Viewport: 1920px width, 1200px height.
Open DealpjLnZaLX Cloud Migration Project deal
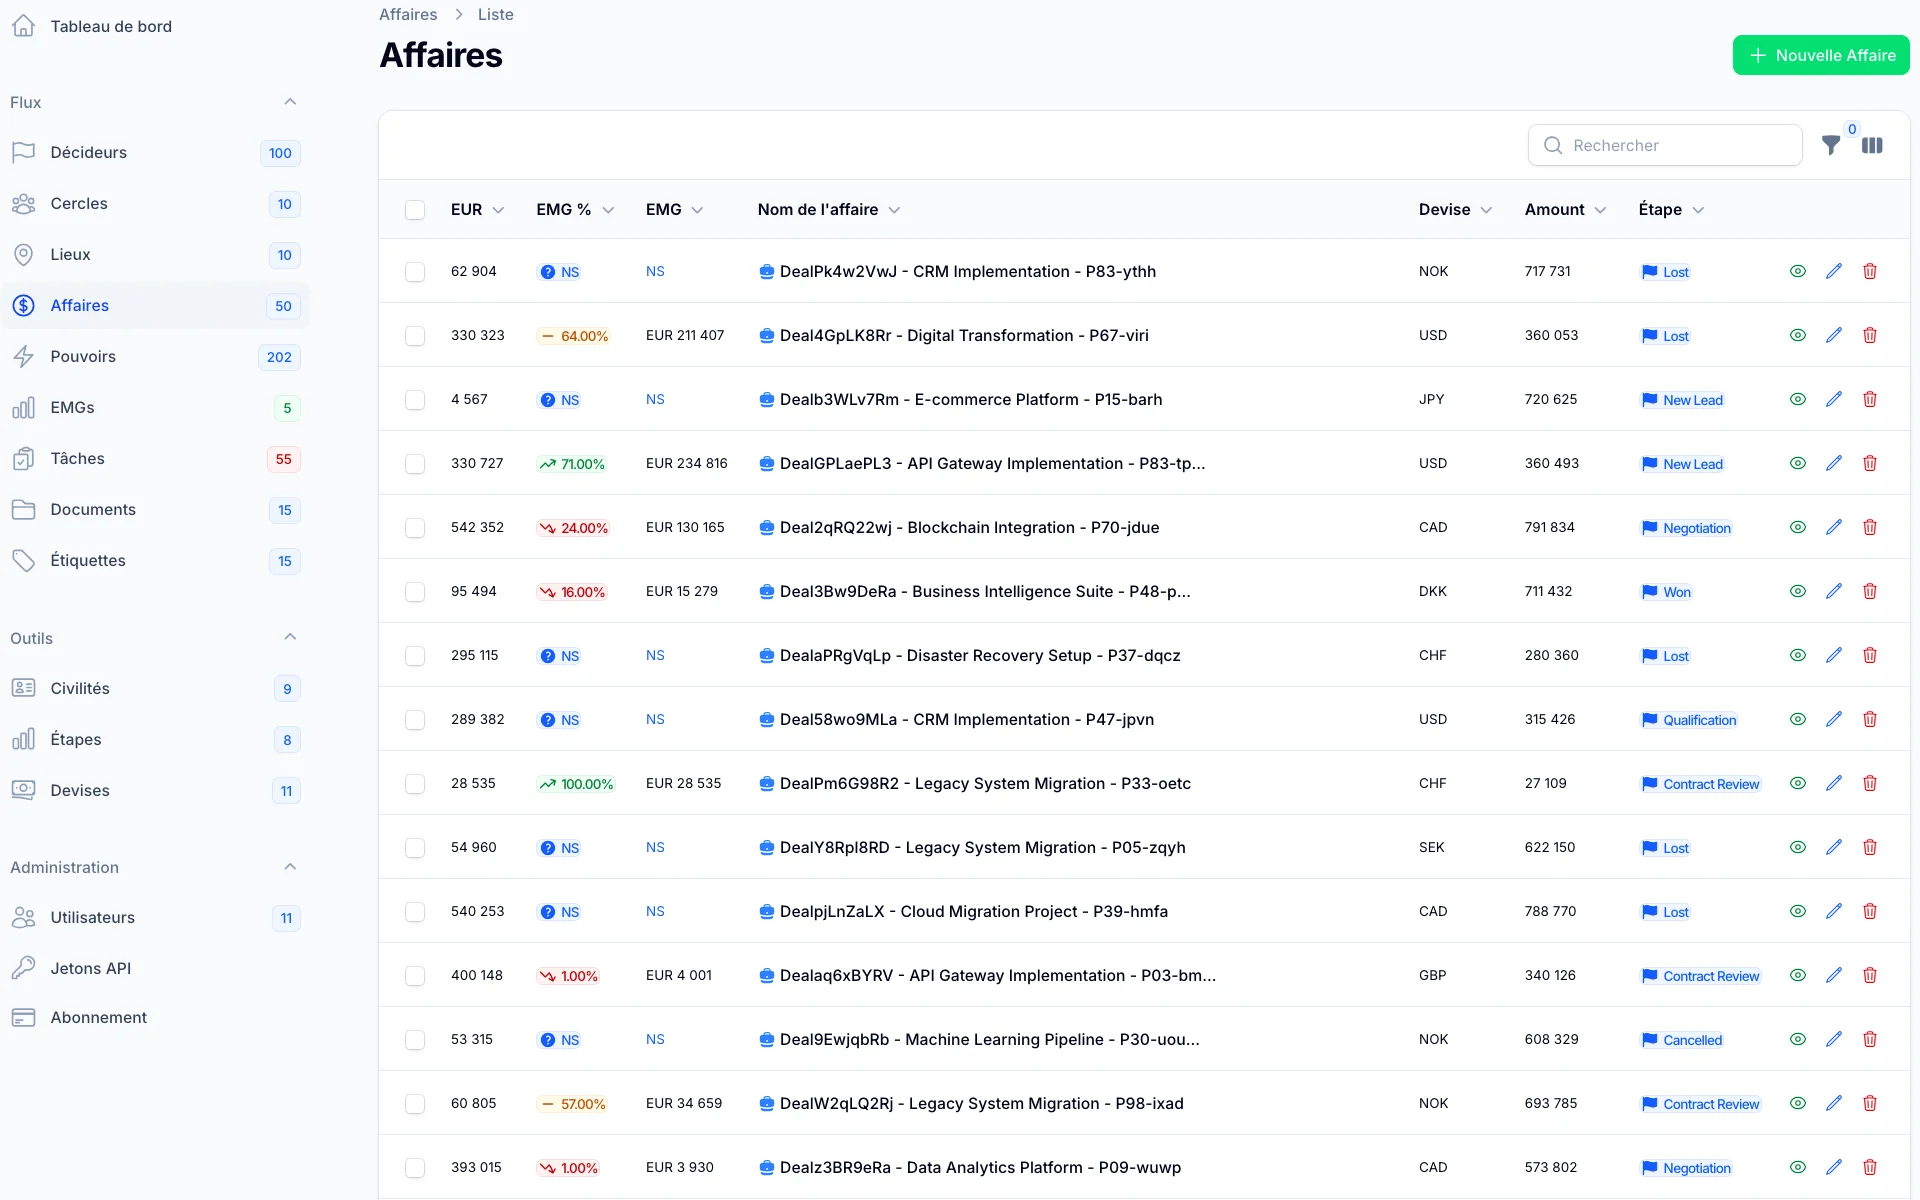click(x=973, y=911)
